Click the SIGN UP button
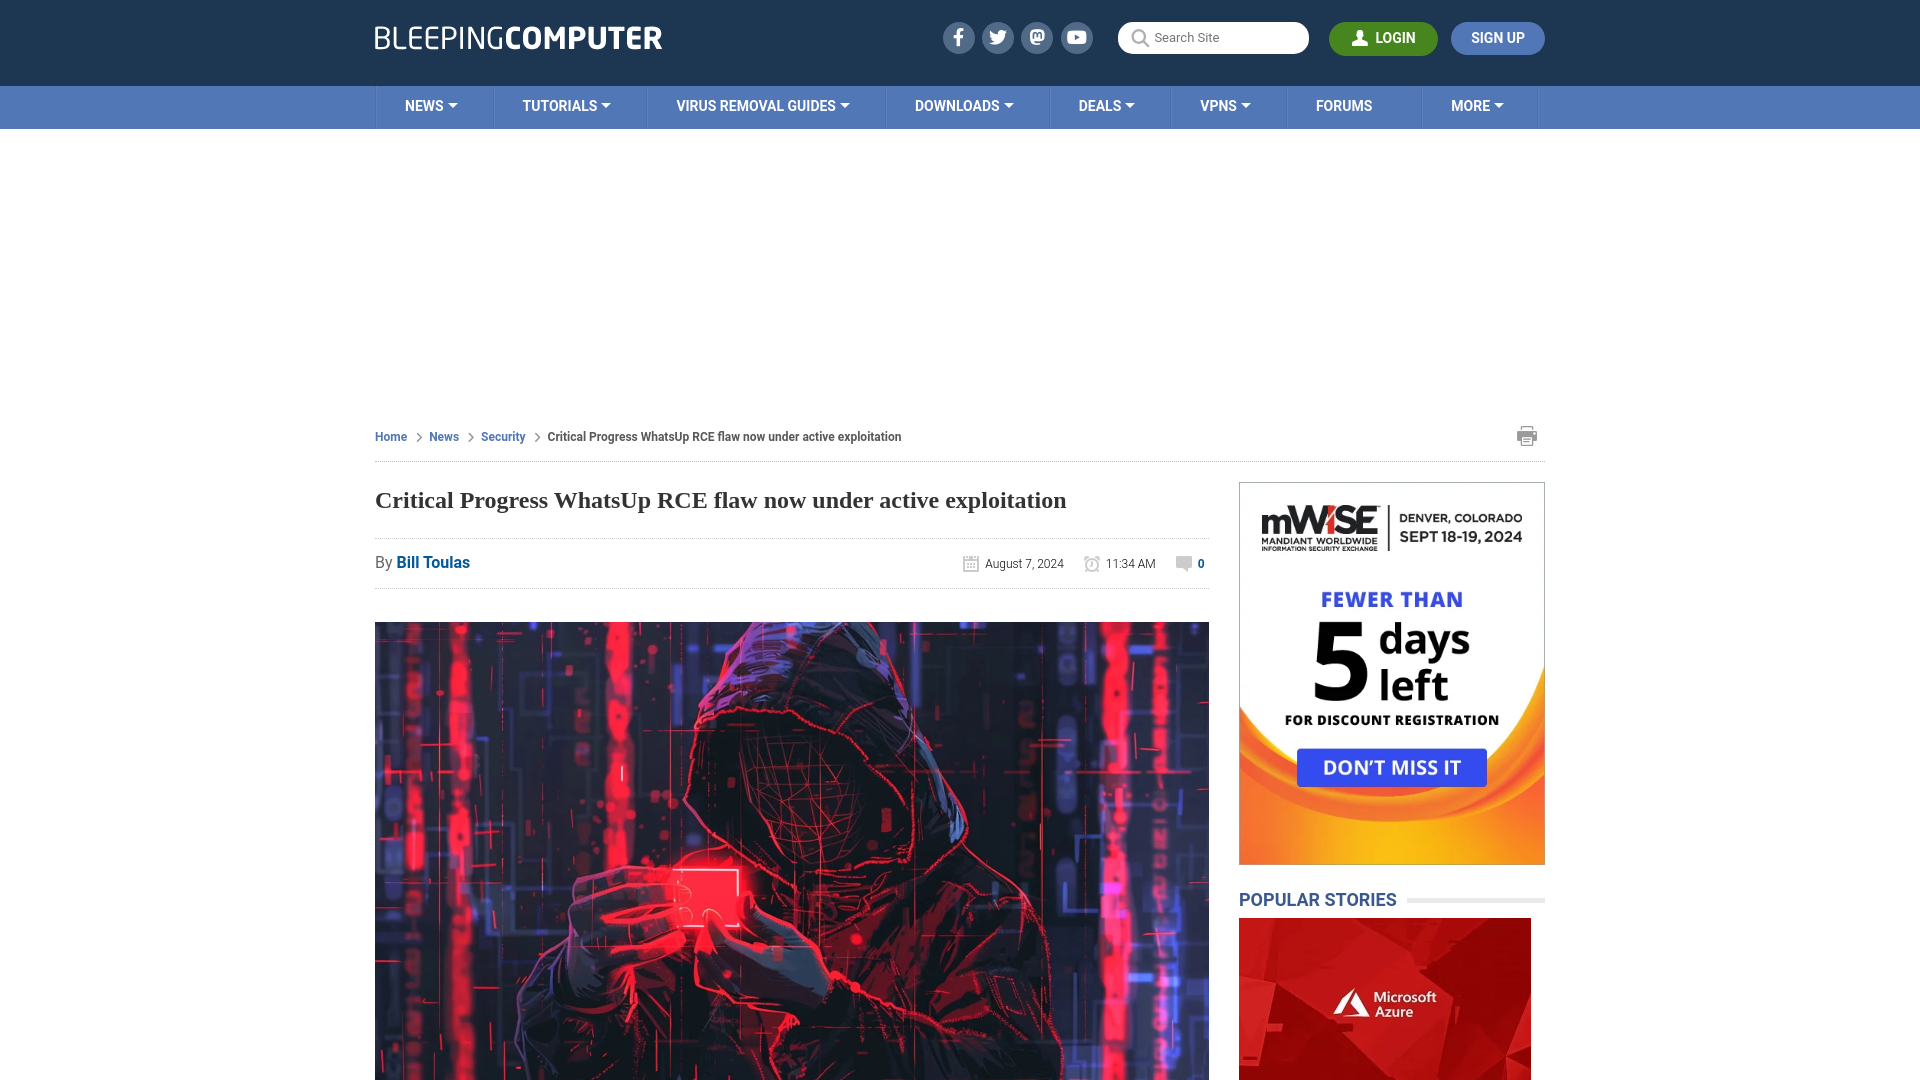The image size is (1920, 1080). coord(1497,38)
